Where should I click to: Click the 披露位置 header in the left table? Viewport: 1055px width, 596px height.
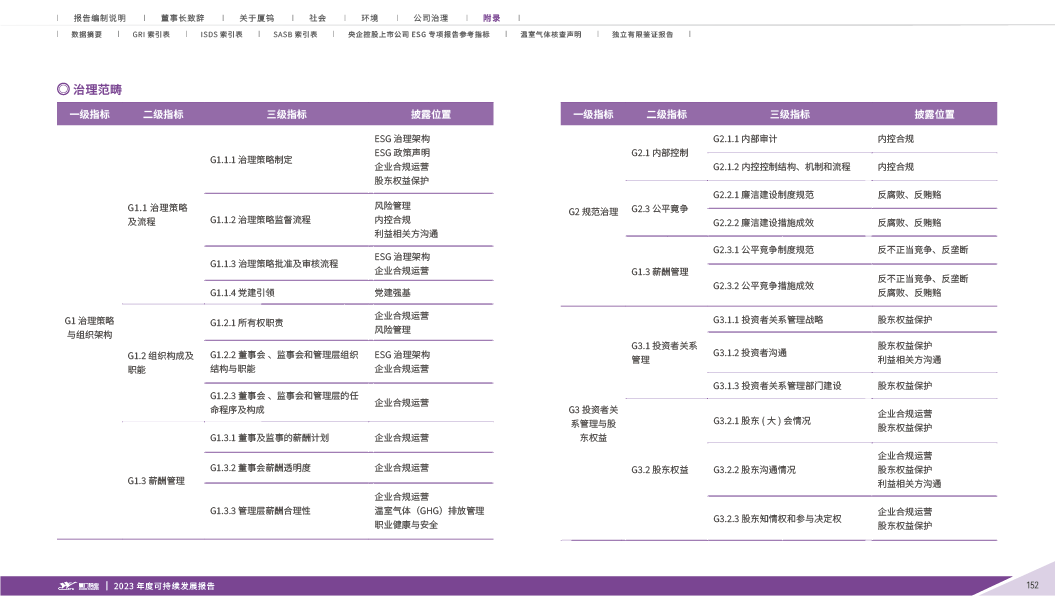point(431,114)
